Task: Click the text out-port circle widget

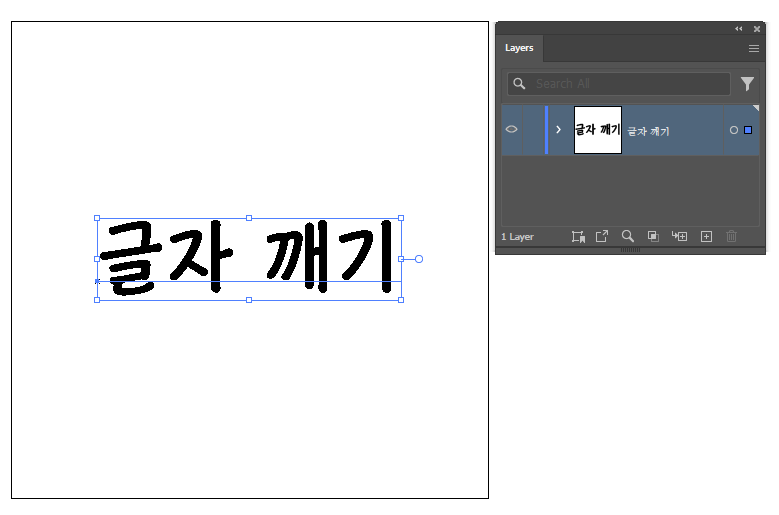Action: tap(419, 259)
